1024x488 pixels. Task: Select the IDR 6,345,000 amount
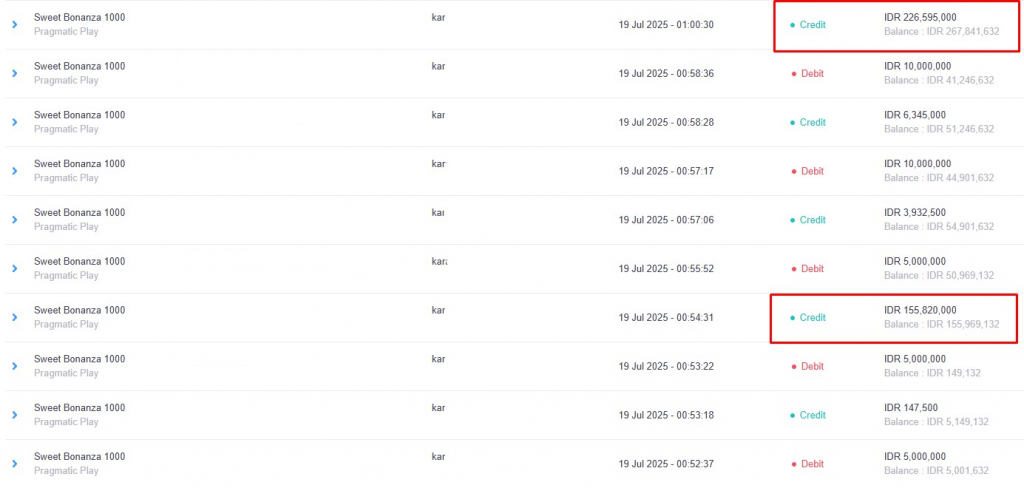tap(914, 115)
